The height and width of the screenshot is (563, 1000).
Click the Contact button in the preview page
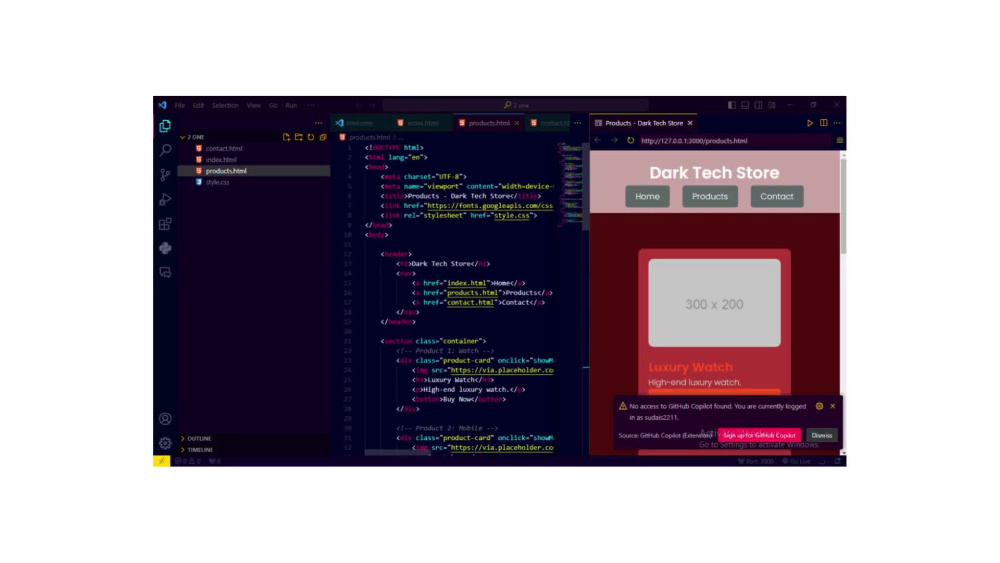pyautogui.click(x=777, y=196)
